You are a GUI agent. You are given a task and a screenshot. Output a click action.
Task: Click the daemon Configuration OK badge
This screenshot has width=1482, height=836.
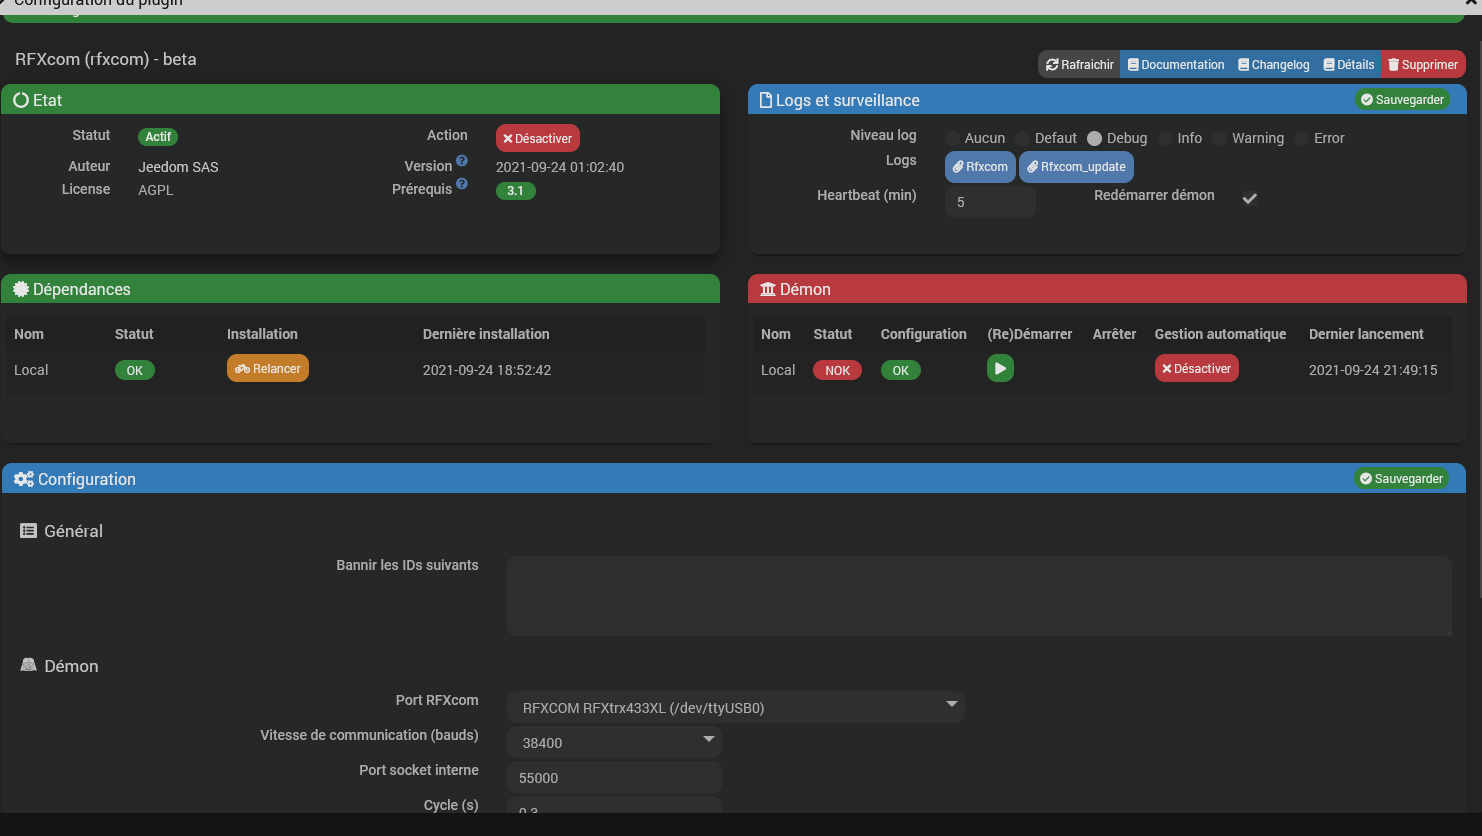coord(901,370)
